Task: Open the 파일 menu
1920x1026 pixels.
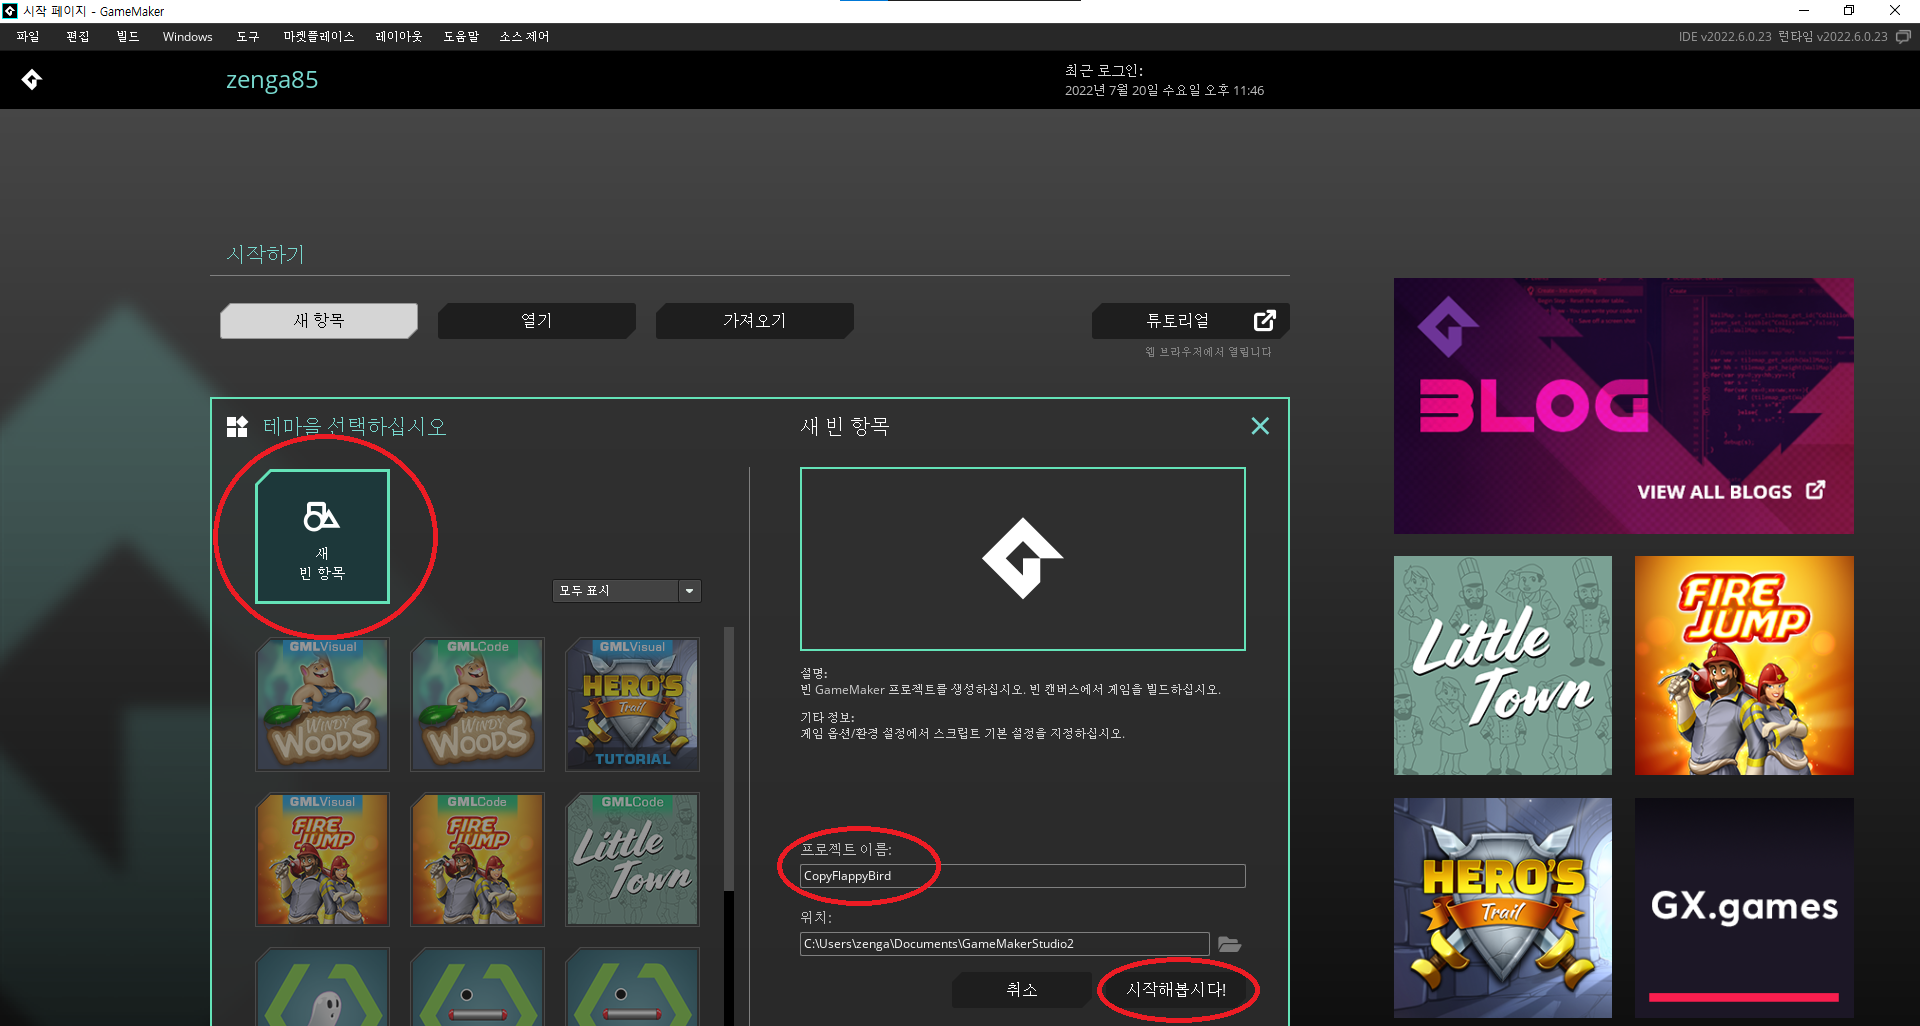Action: (x=28, y=36)
